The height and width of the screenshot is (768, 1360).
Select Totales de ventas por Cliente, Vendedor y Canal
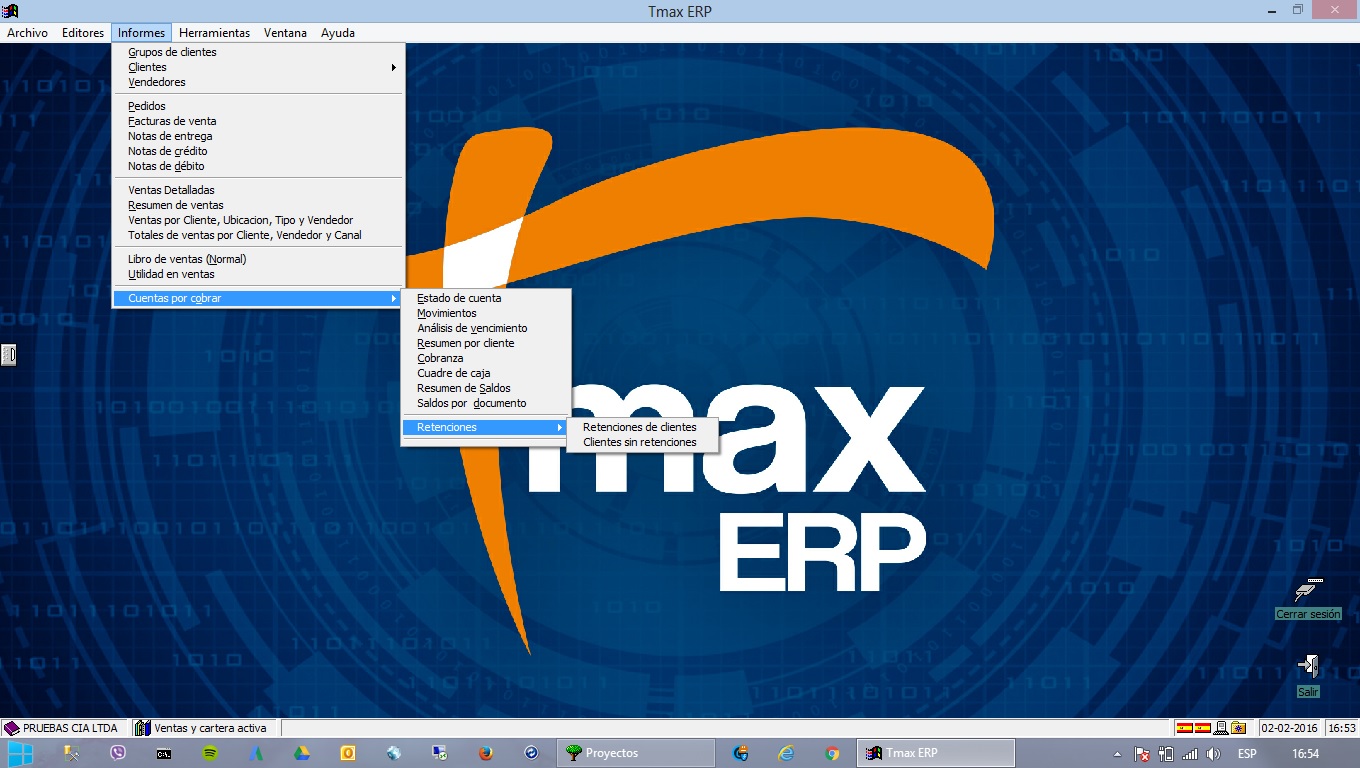[x=258, y=235]
